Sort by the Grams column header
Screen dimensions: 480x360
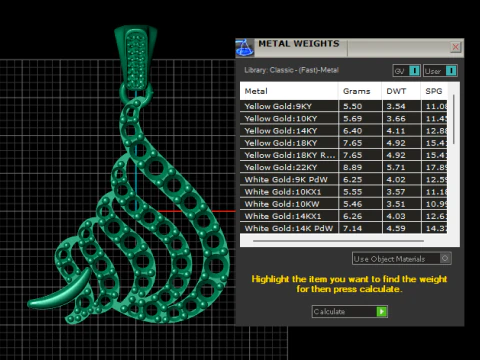tap(360, 91)
